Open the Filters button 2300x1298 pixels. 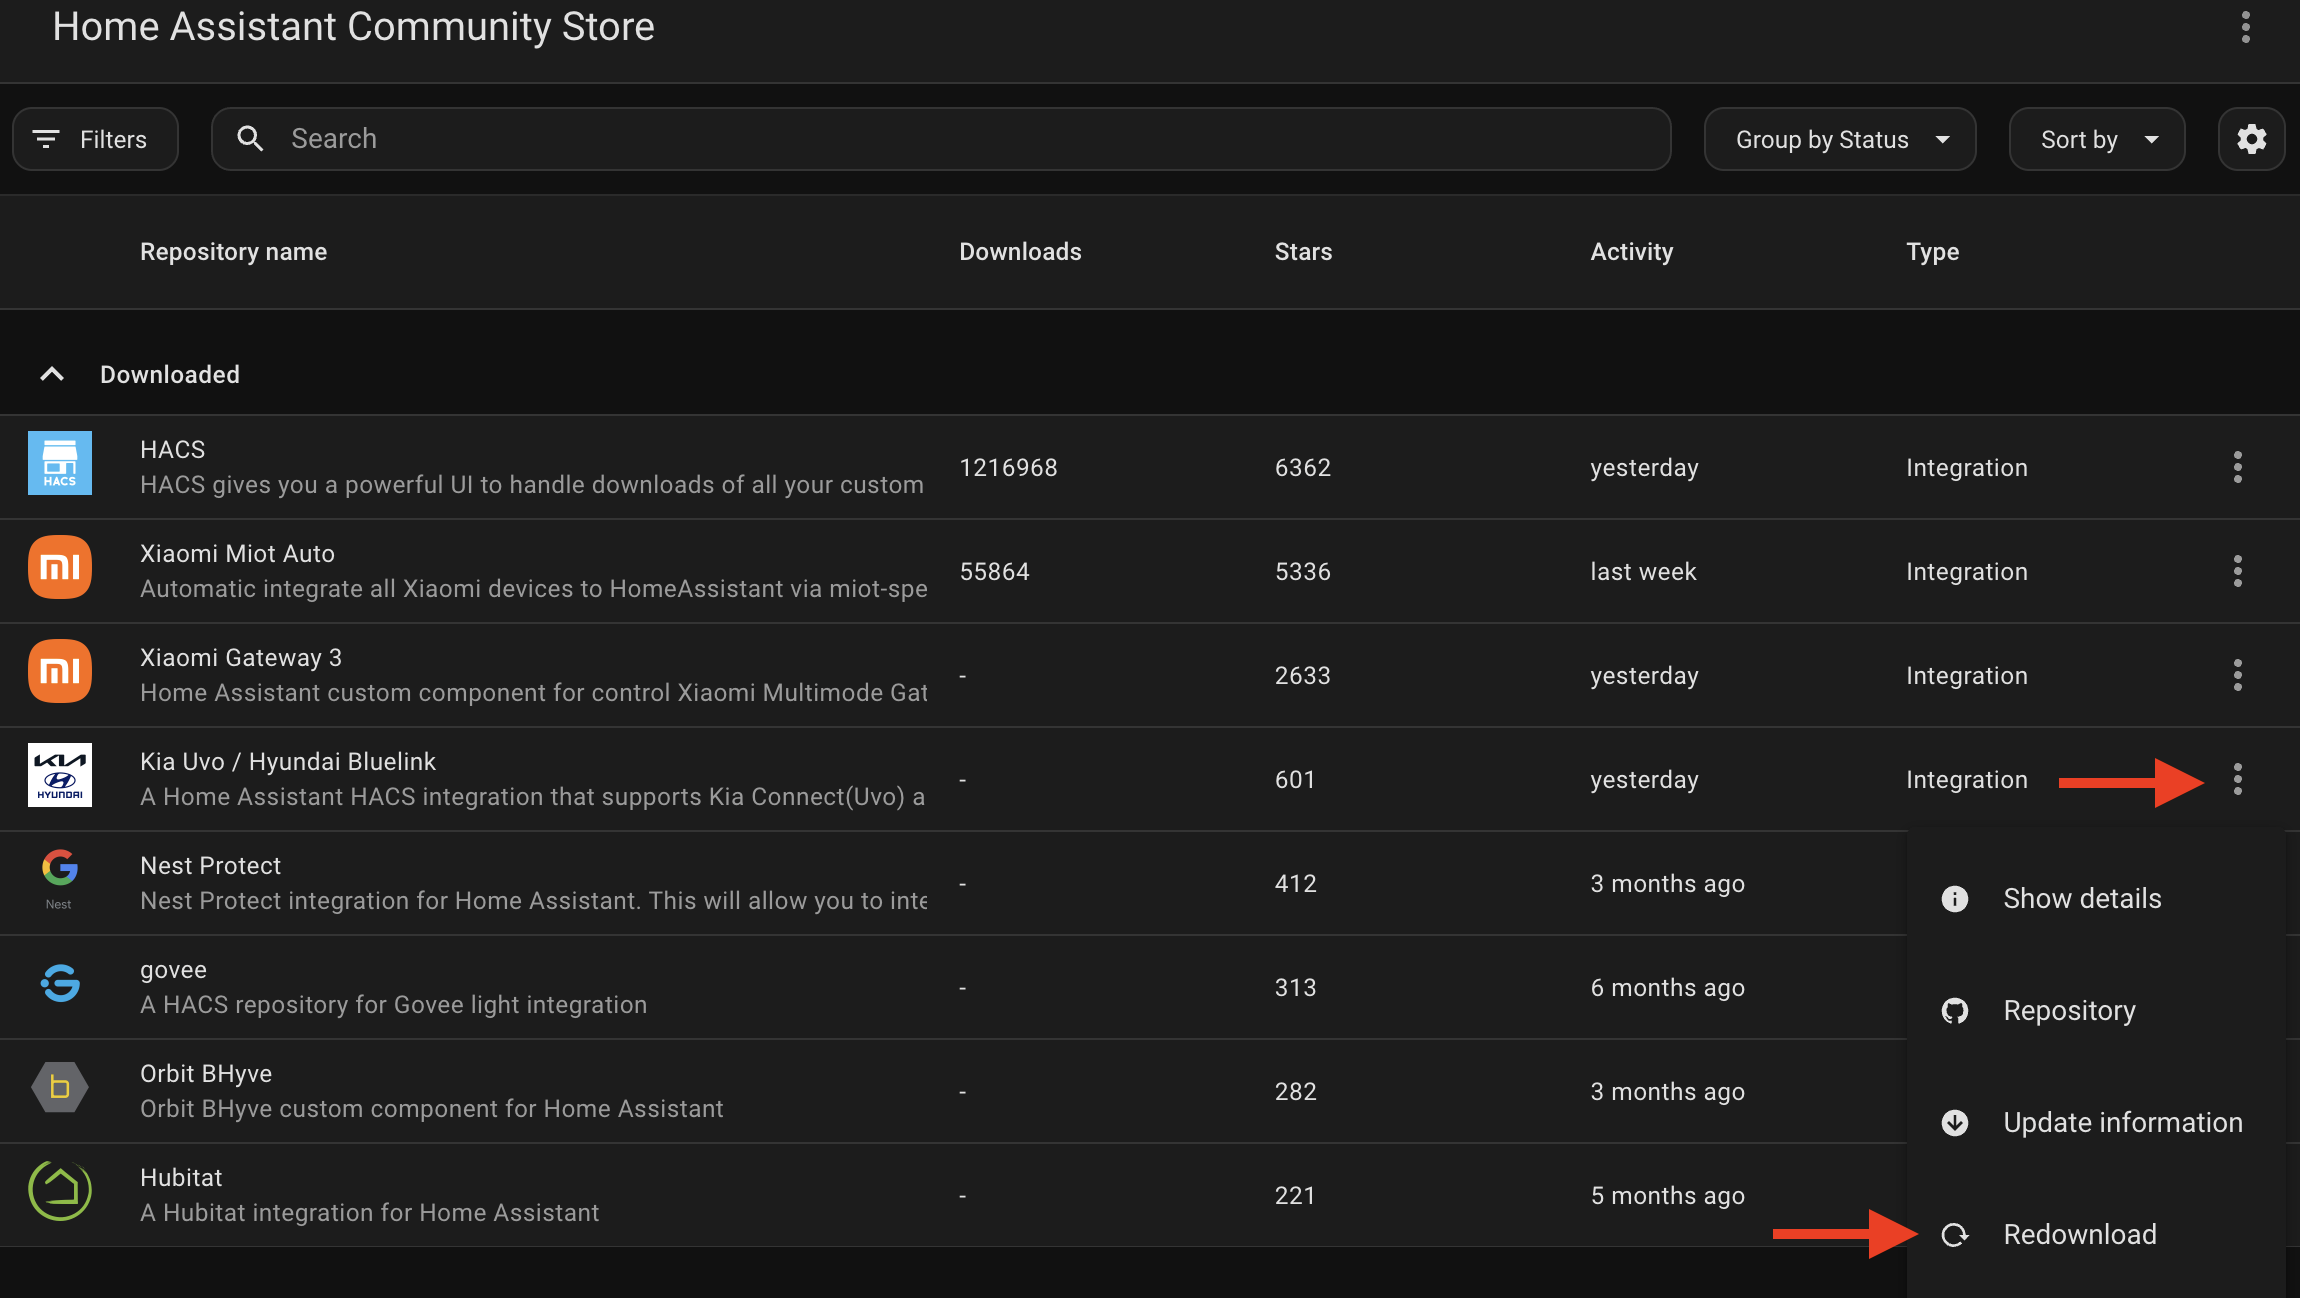[x=95, y=139]
